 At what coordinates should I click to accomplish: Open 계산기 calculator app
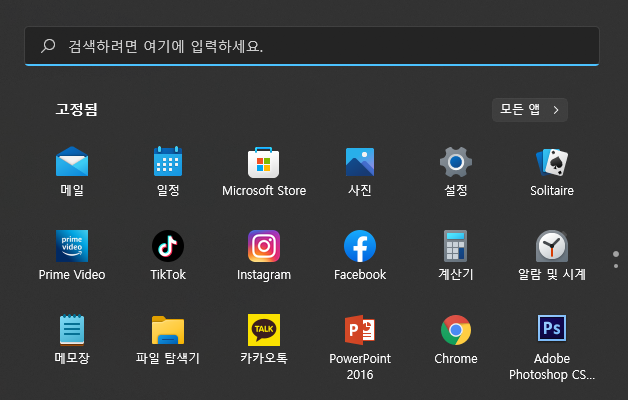[456, 255]
